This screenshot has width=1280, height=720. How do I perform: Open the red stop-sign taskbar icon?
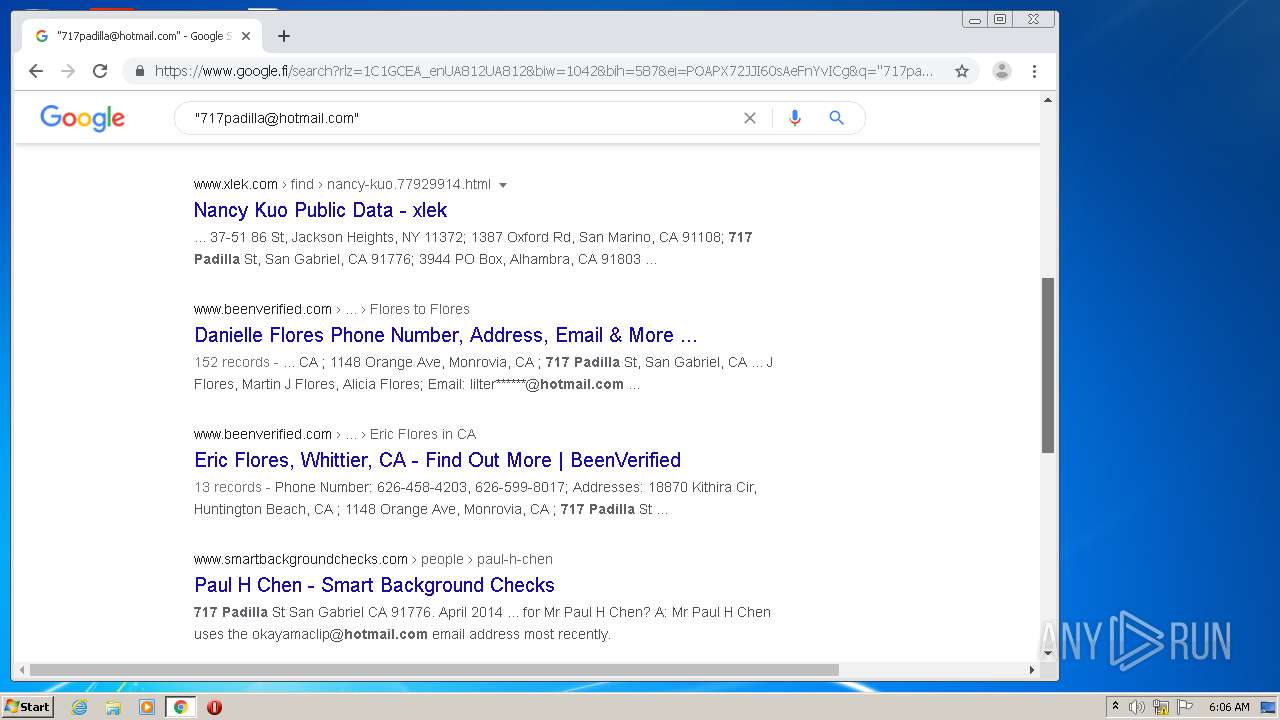tap(214, 707)
